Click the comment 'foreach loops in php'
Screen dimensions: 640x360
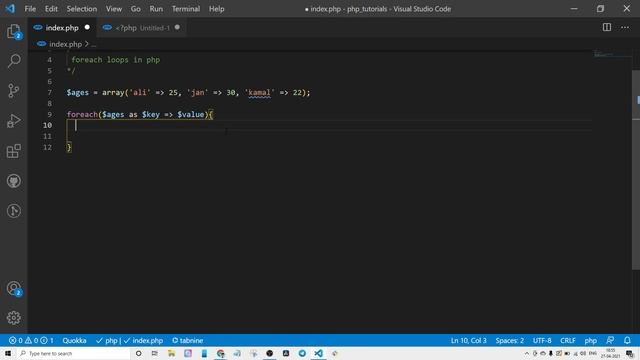coord(116,60)
